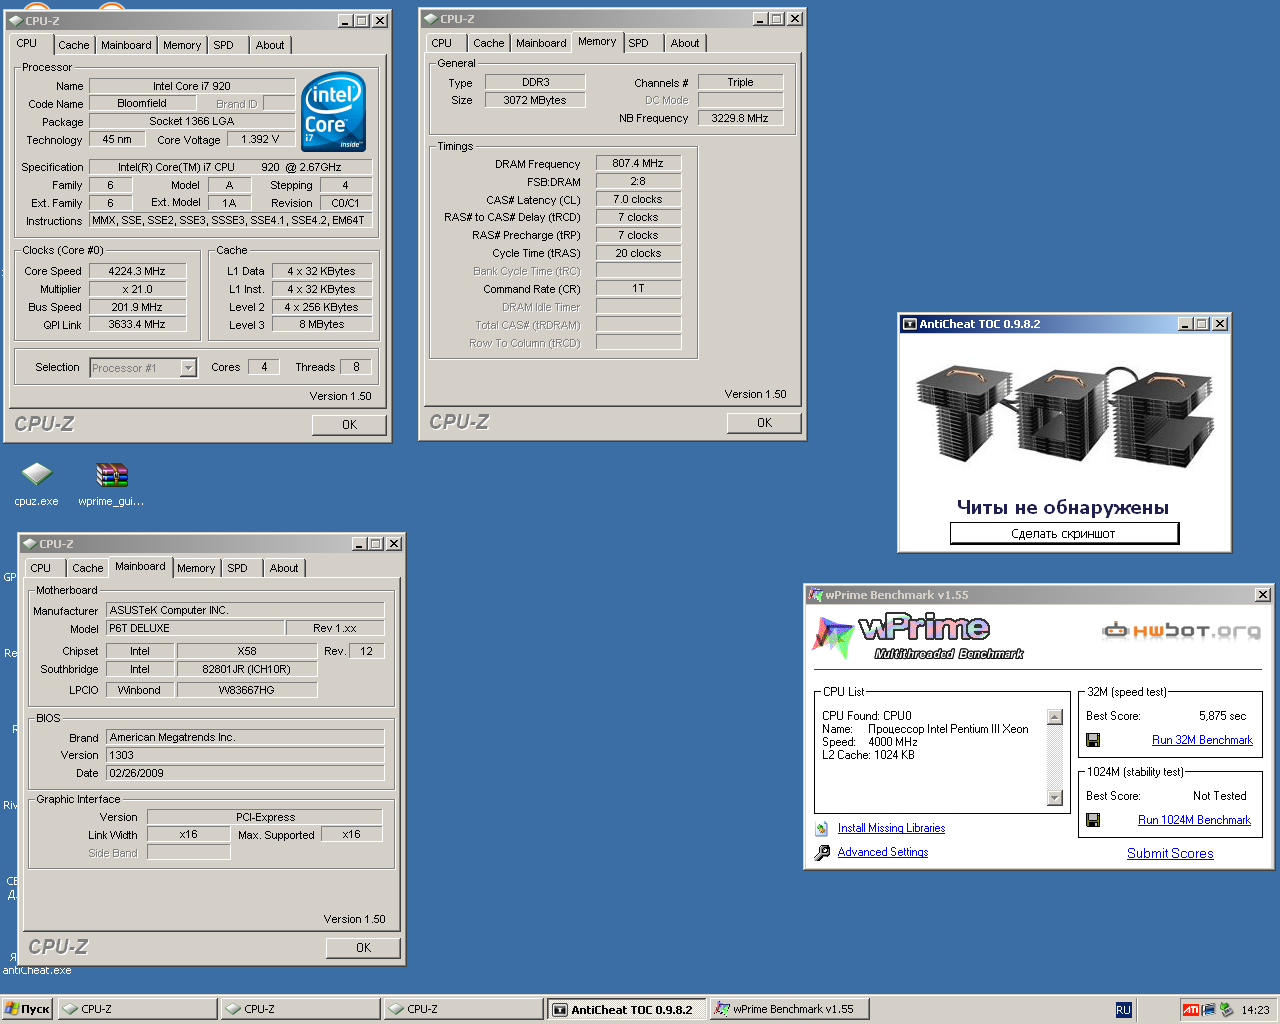Click the Threads count field showing 8

[x=356, y=367]
